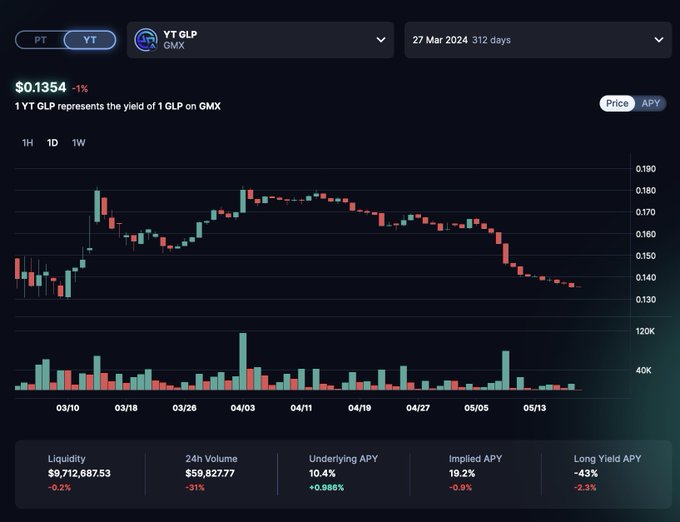Click the Implied APY label
The width and height of the screenshot is (680, 522).
pos(475,459)
